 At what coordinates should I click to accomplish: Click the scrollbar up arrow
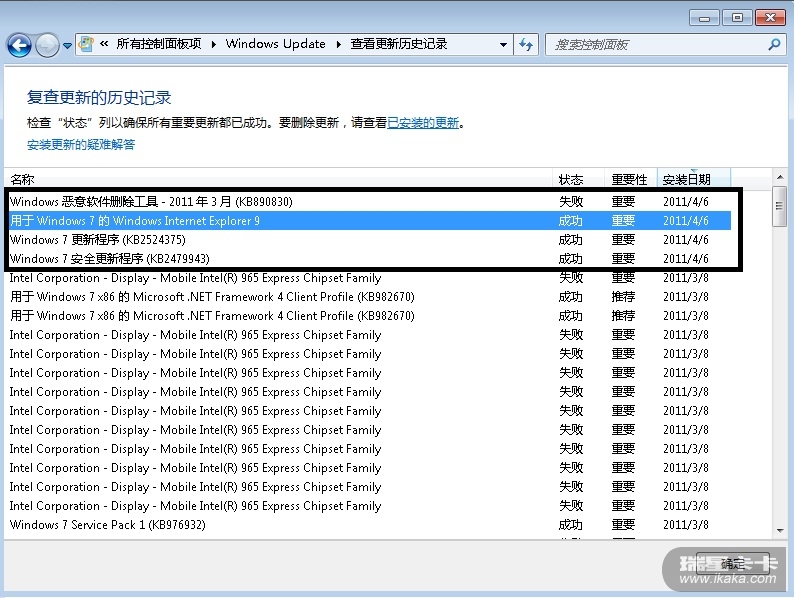click(x=780, y=177)
